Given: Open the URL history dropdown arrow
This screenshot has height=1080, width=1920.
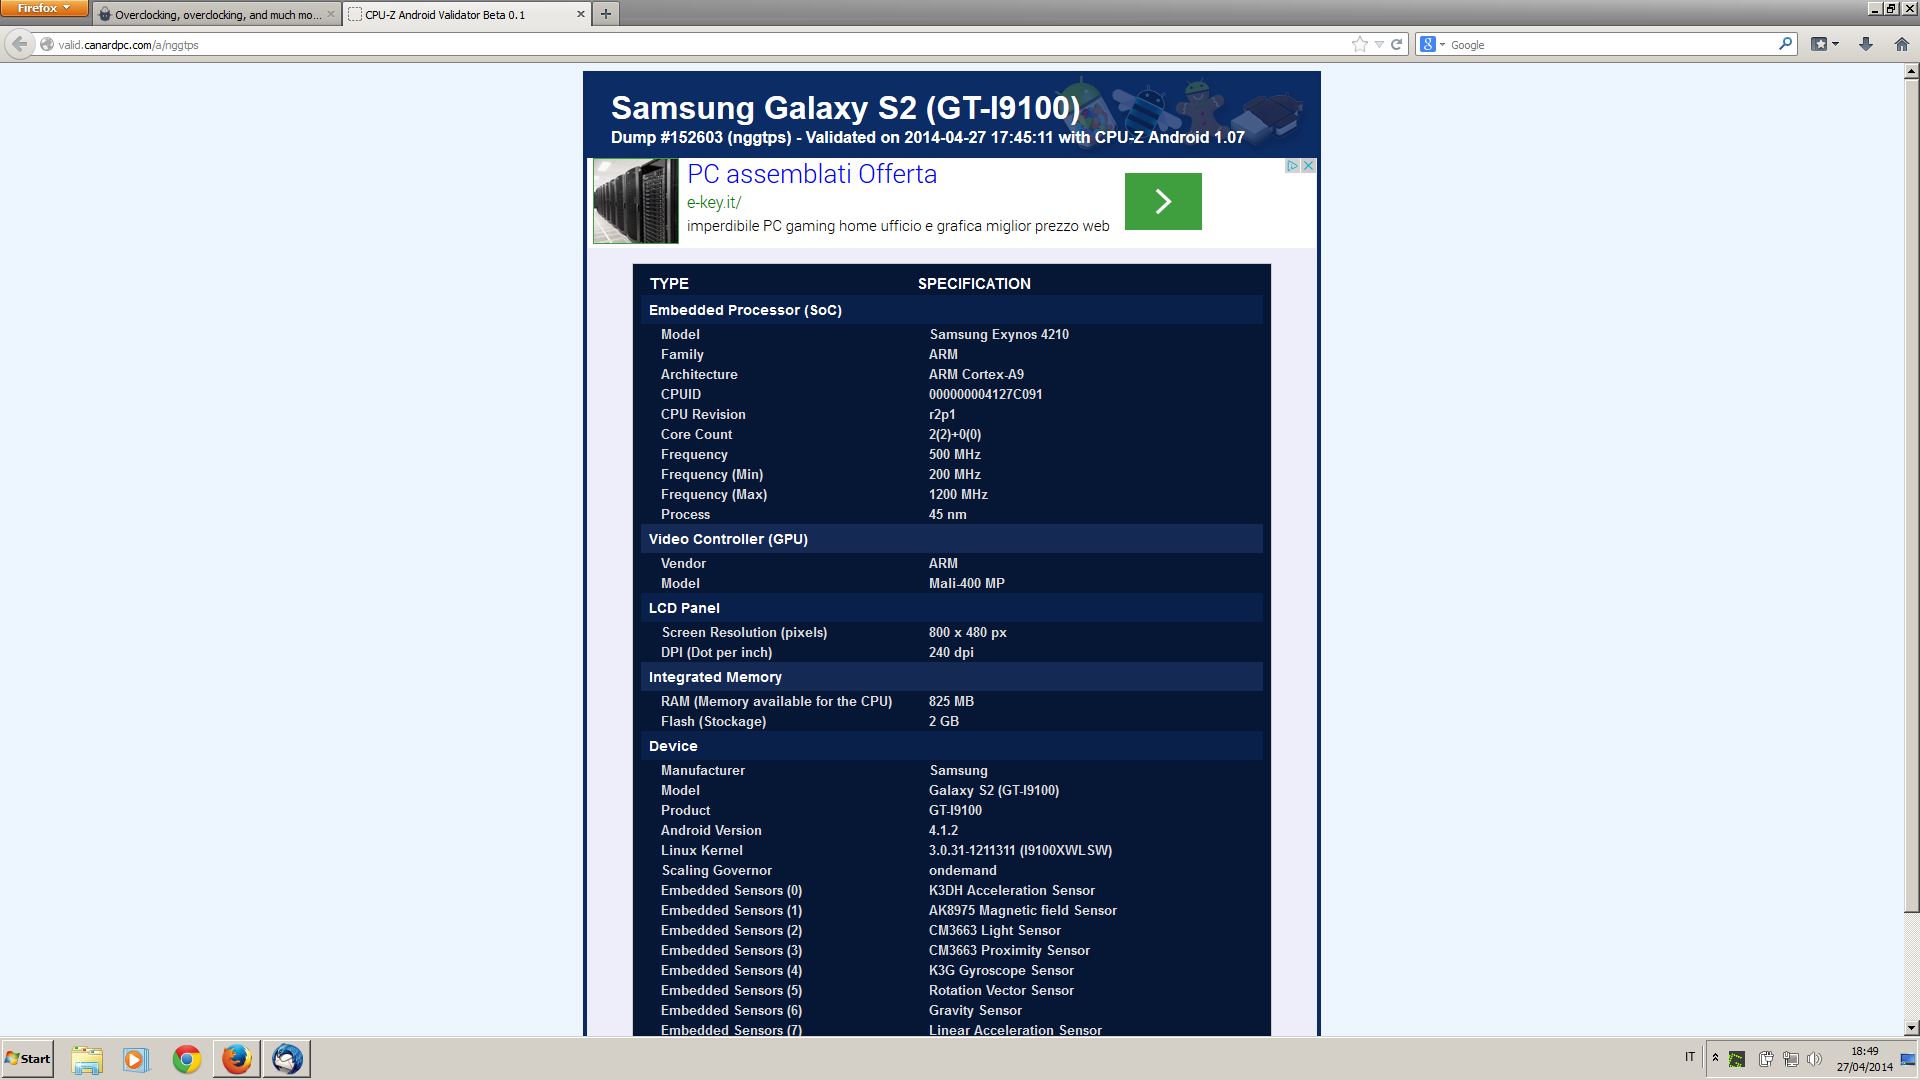Looking at the screenshot, I should tap(1379, 44).
